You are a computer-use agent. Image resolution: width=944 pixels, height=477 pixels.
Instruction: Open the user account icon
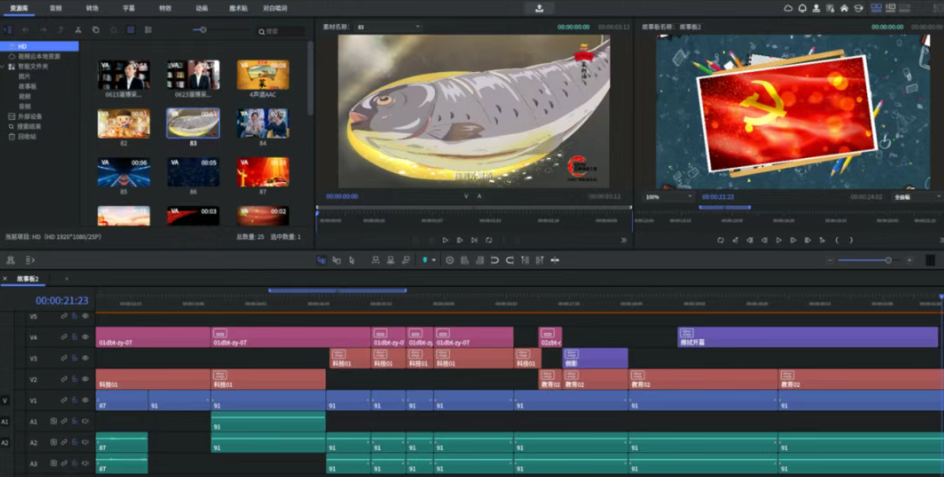click(x=816, y=8)
